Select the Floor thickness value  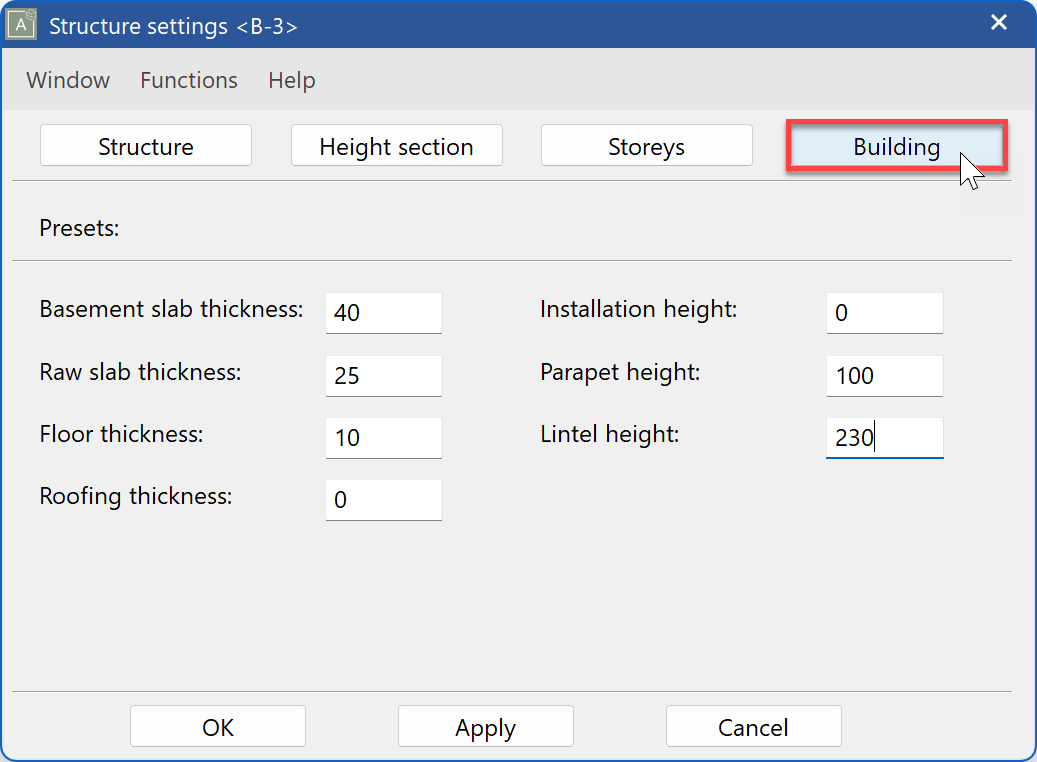tap(383, 438)
